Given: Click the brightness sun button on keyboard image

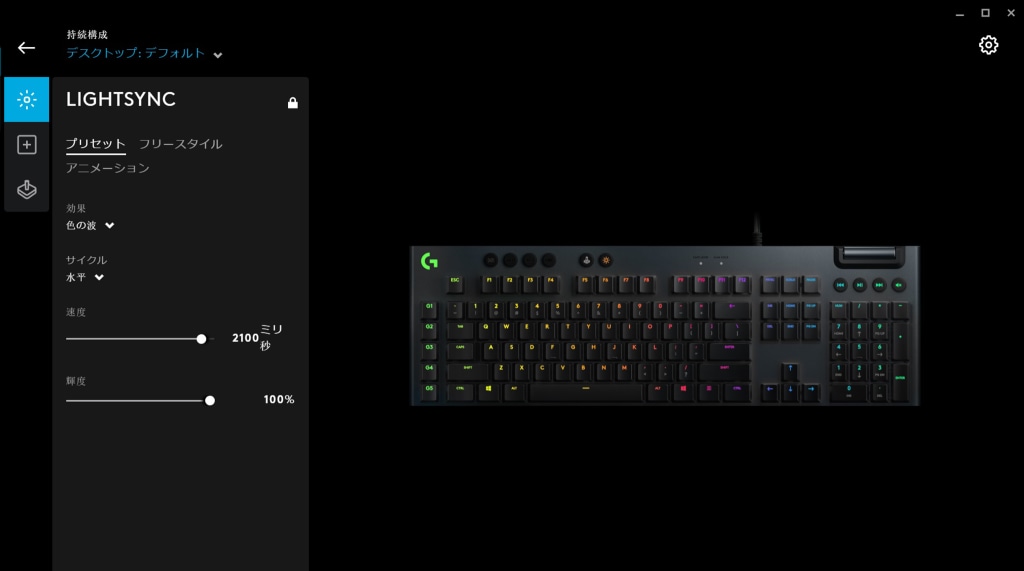Looking at the screenshot, I should 605,260.
